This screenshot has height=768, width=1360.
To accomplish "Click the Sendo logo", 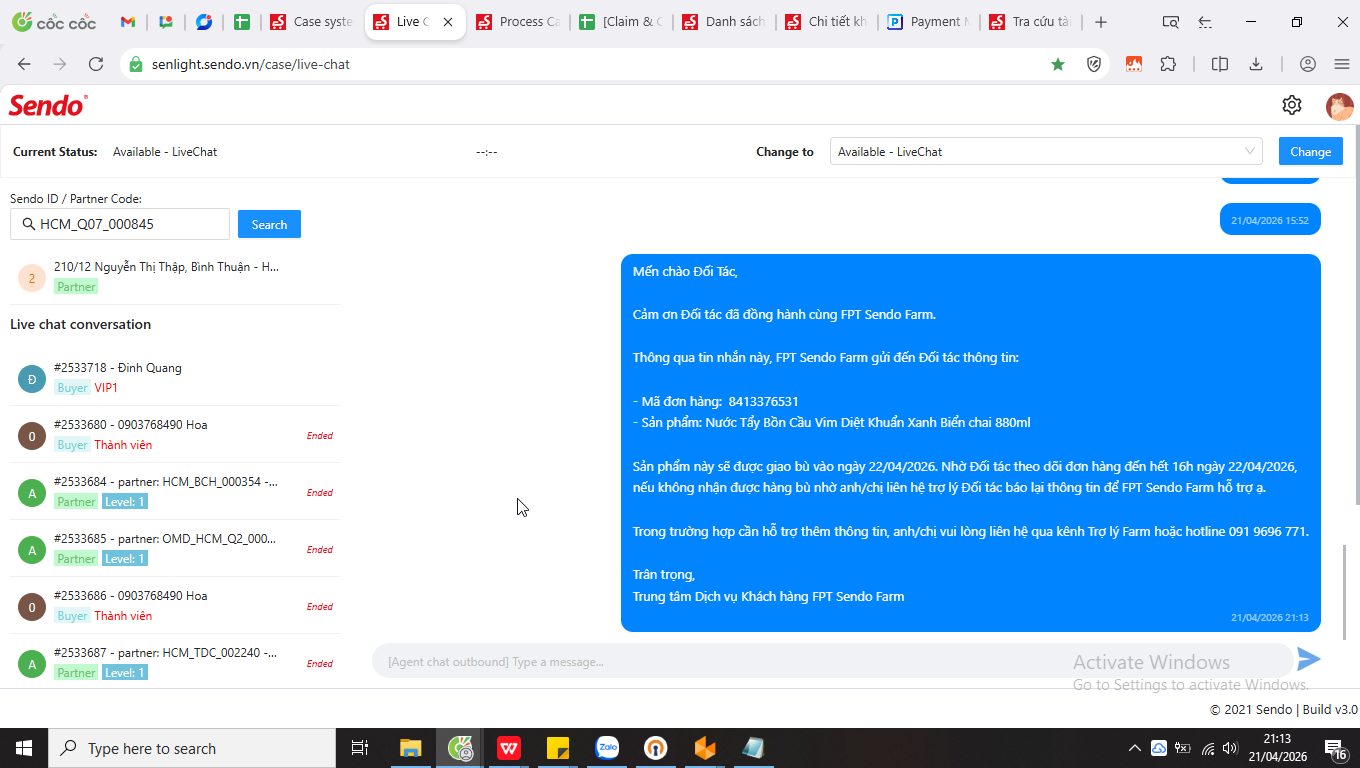I will [x=48, y=105].
